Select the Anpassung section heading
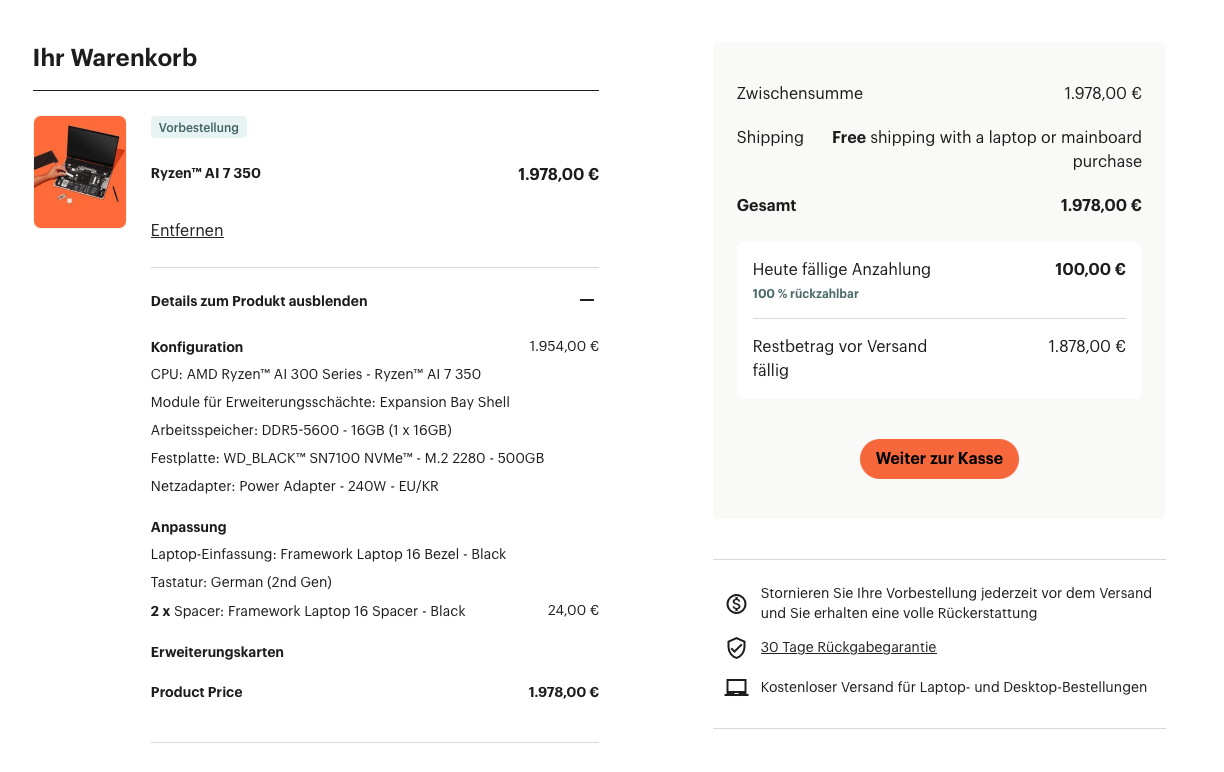This screenshot has height=772, width=1224. click(x=189, y=527)
